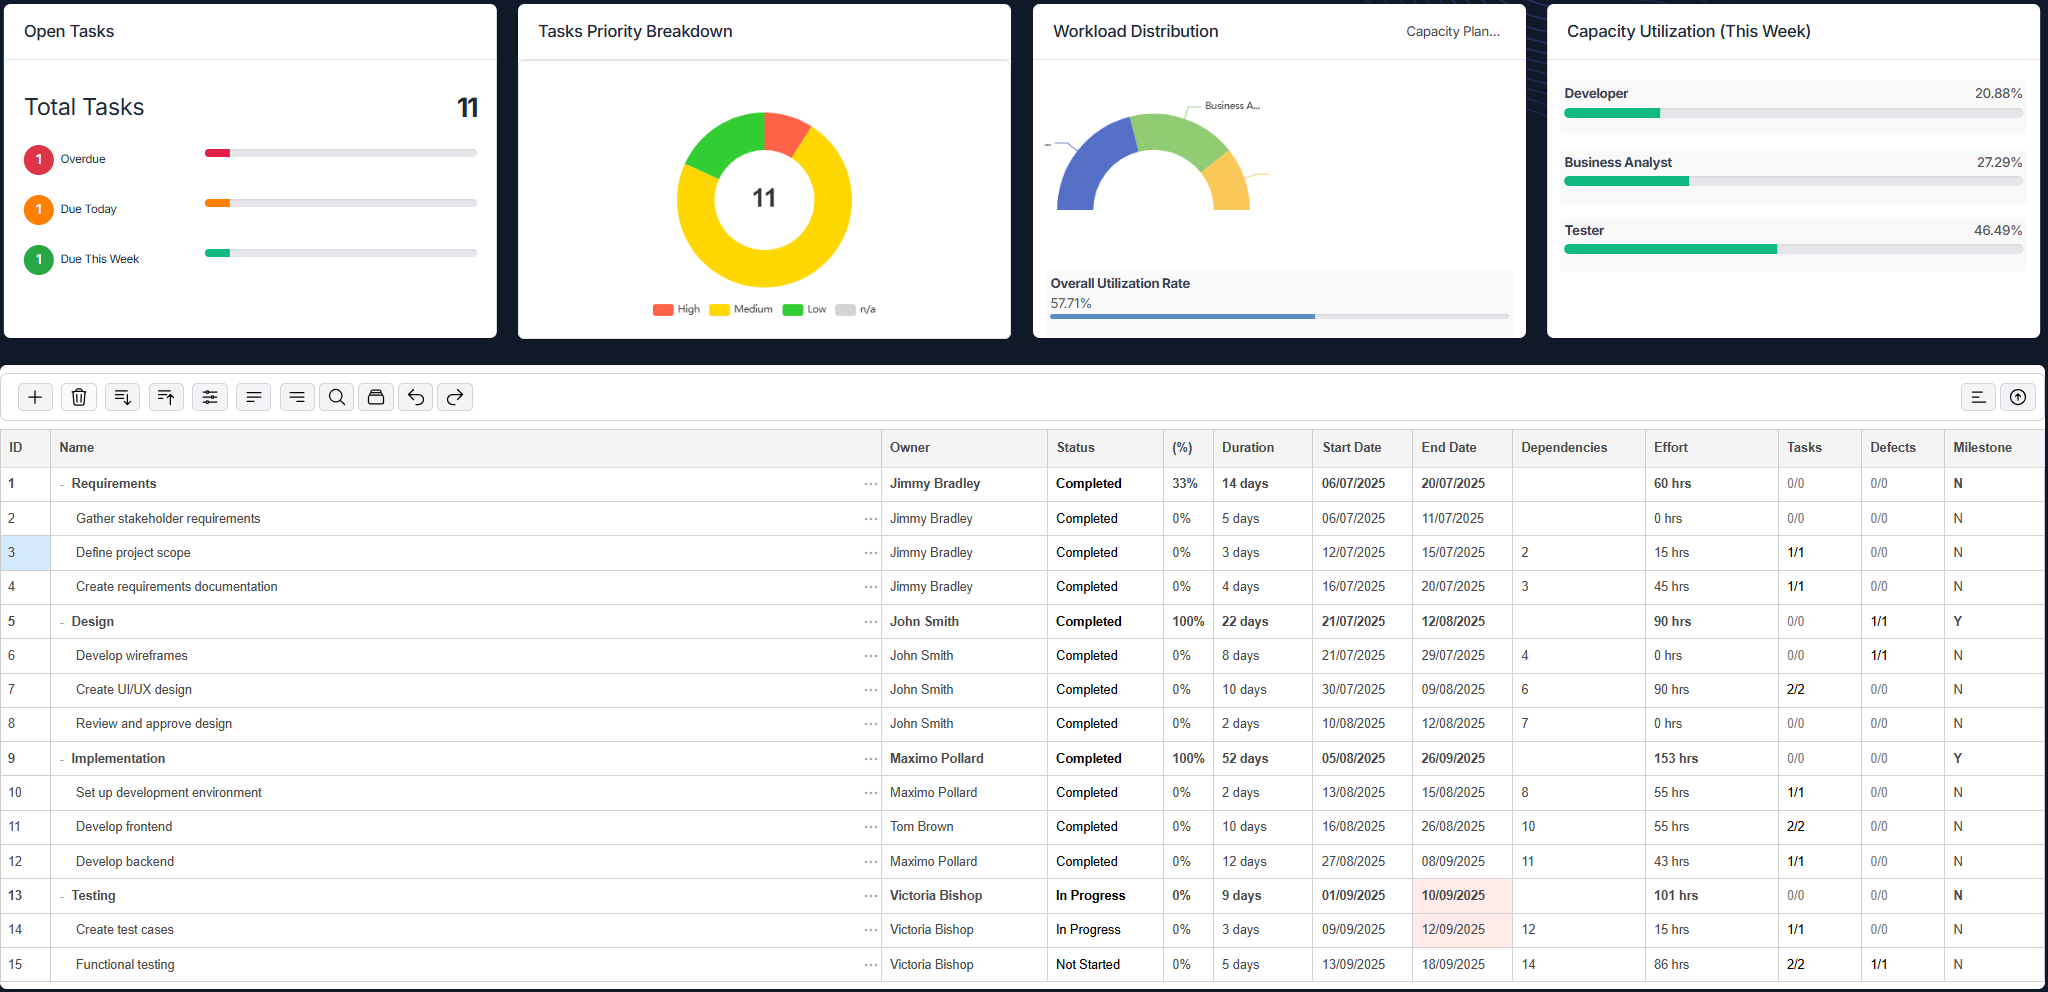Collapse the Requirements task group
The height and width of the screenshot is (992, 2048).
click(x=62, y=485)
